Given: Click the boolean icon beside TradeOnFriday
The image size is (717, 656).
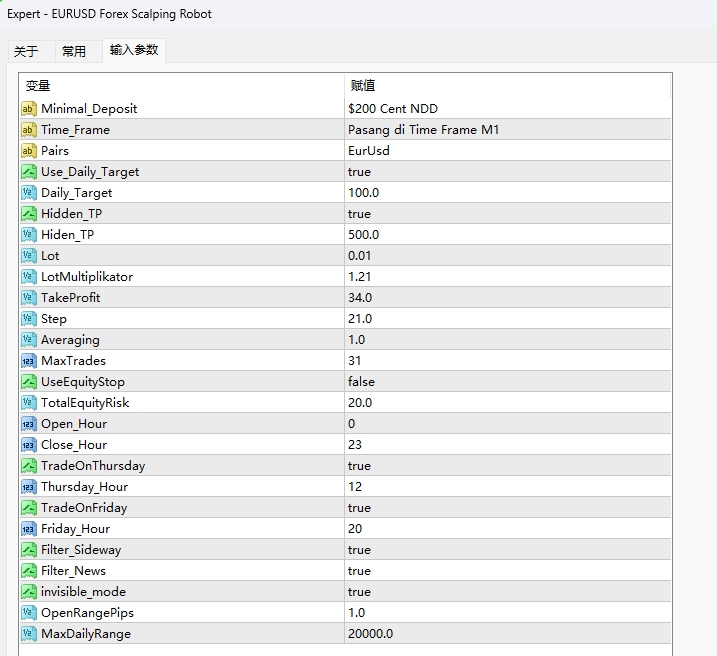Looking at the screenshot, I should click(29, 508).
